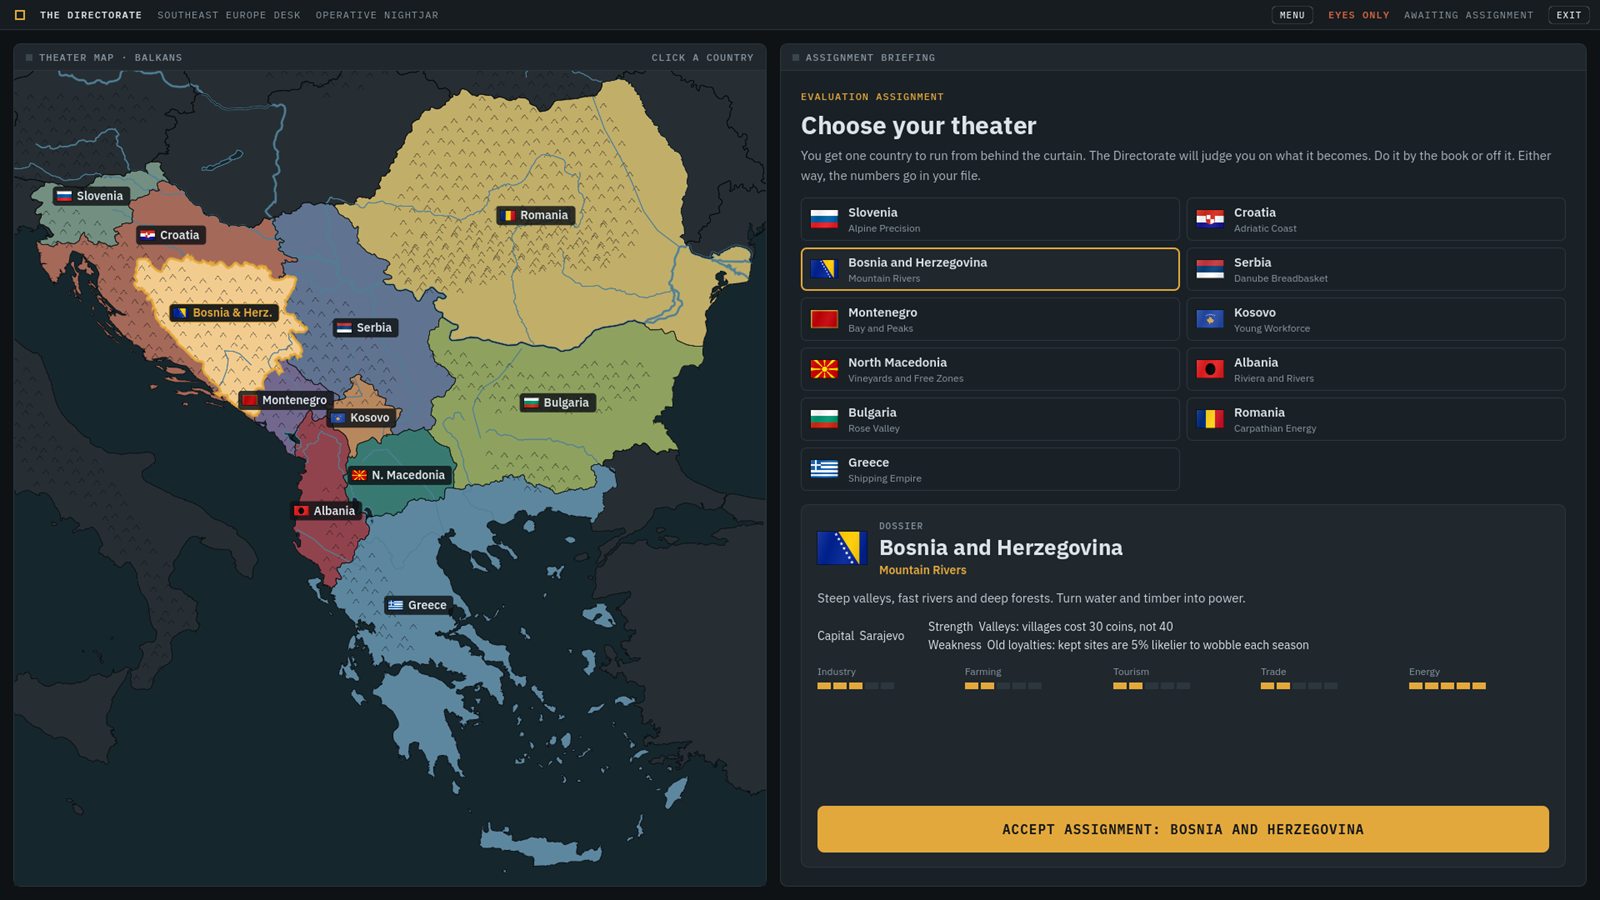Click the Romania flag in country list
This screenshot has height=900, width=1600.
pyautogui.click(x=1210, y=419)
